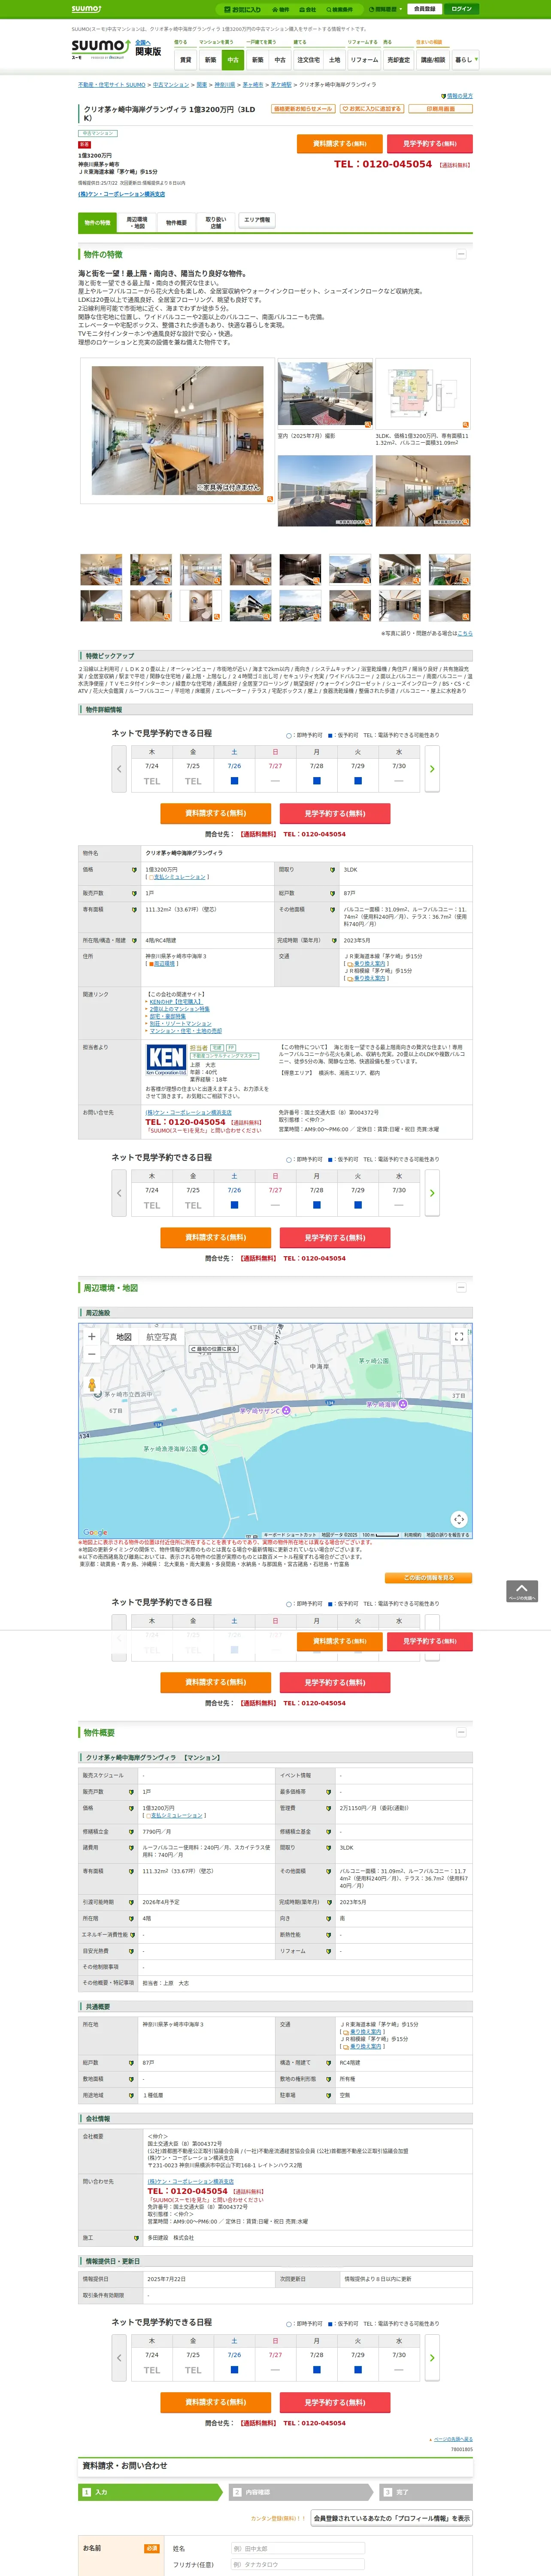The height and width of the screenshot is (2576, 551).
Task: Click 茅ヶ崎市 breadcrumb link
Action: pyautogui.click(x=253, y=85)
